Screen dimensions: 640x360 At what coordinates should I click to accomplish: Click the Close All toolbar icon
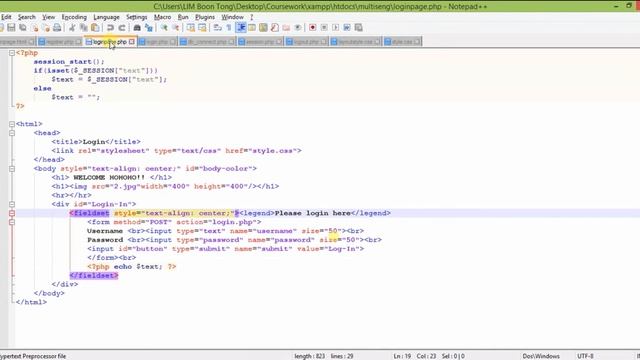(x=46, y=28)
